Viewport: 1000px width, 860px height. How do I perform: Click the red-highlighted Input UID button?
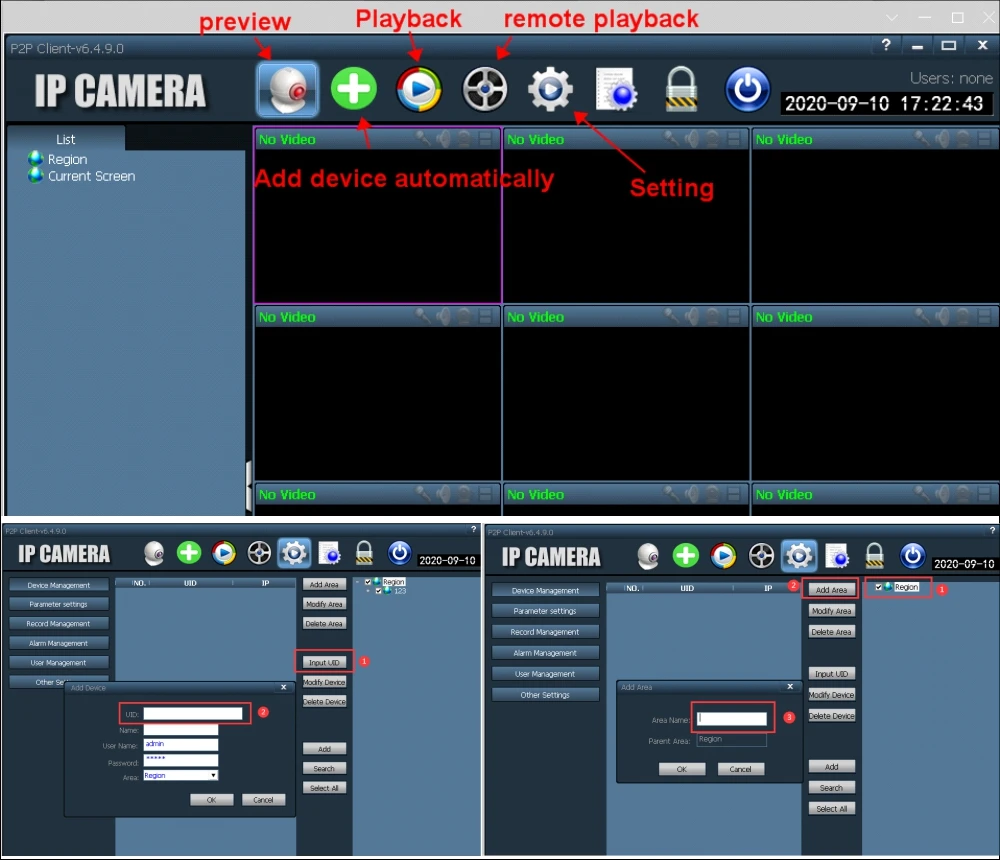[325, 662]
